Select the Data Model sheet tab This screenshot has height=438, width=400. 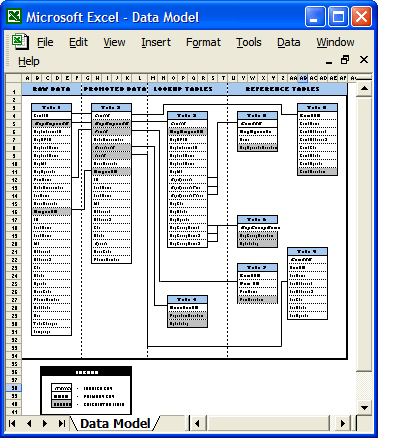[x=115, y=423]
